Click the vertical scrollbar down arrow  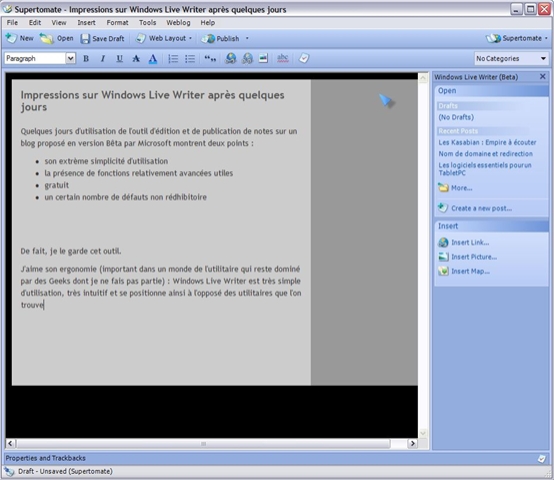click(x=423, y=433)
